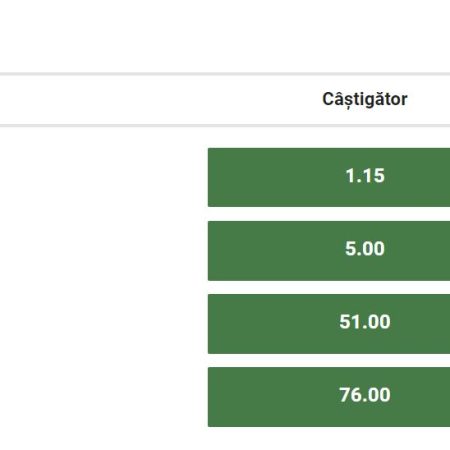The image size is (450, 450).
Task: Choose the 51.00 odds button
Action: tap(329, 324)
